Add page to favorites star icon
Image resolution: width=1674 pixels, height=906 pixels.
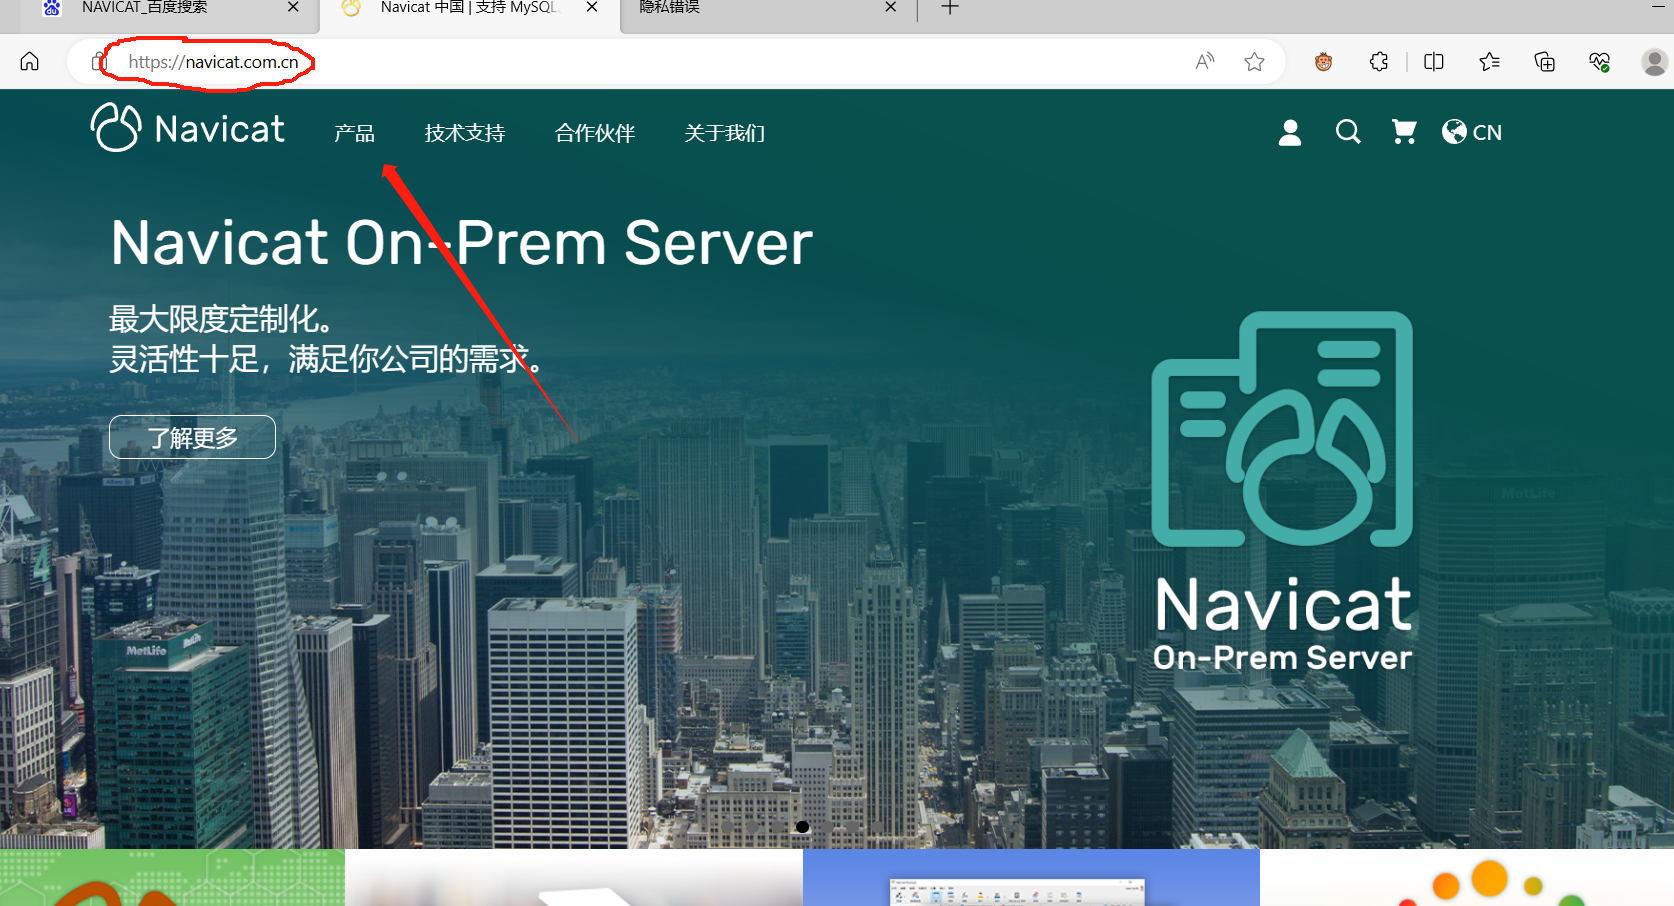[x=1254, y=62]
